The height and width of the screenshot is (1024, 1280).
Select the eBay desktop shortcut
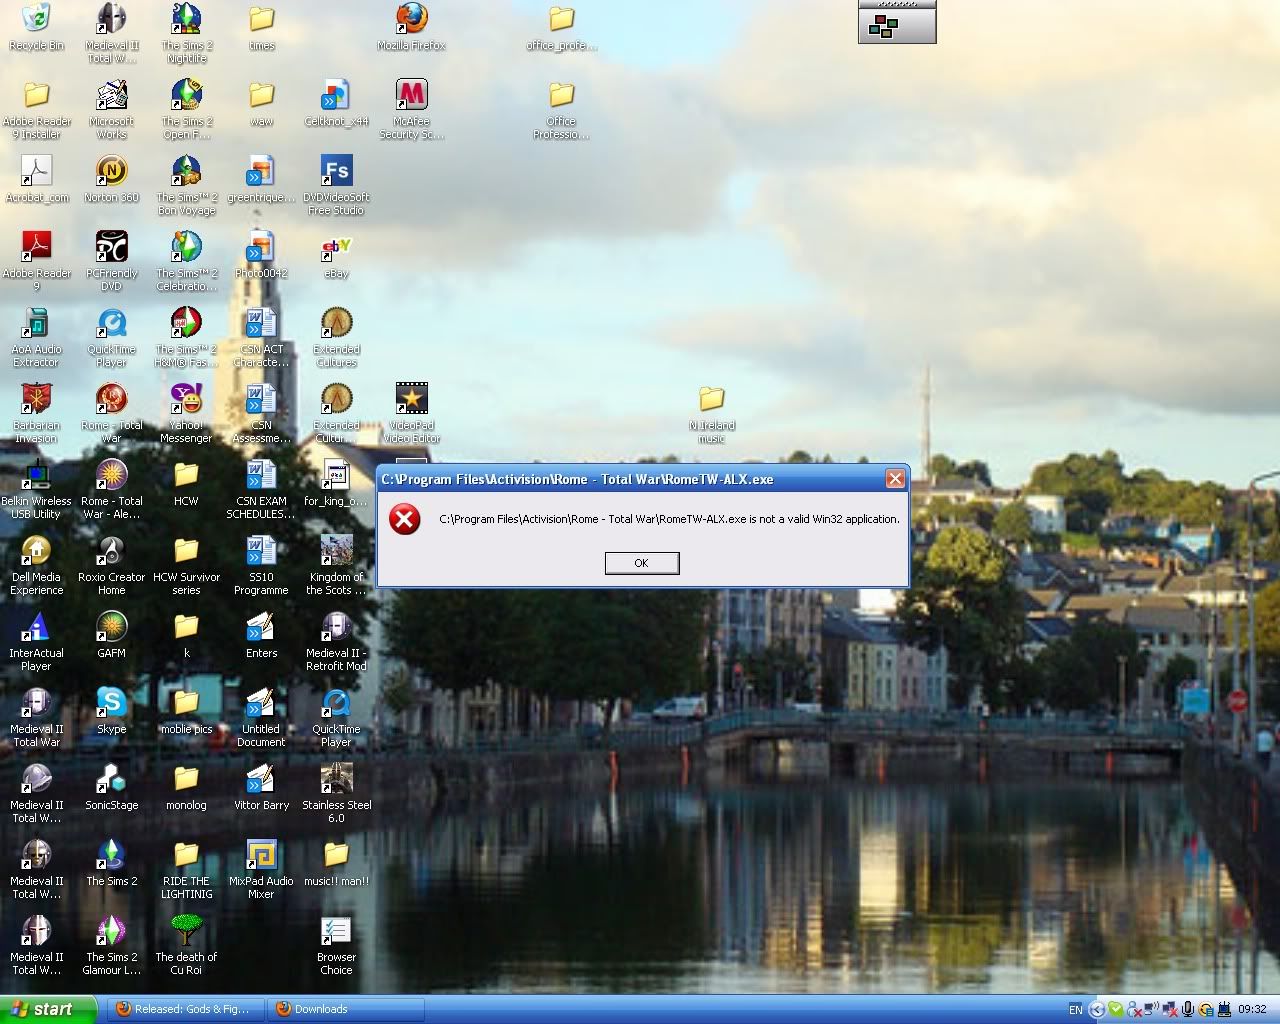point(336,248)
